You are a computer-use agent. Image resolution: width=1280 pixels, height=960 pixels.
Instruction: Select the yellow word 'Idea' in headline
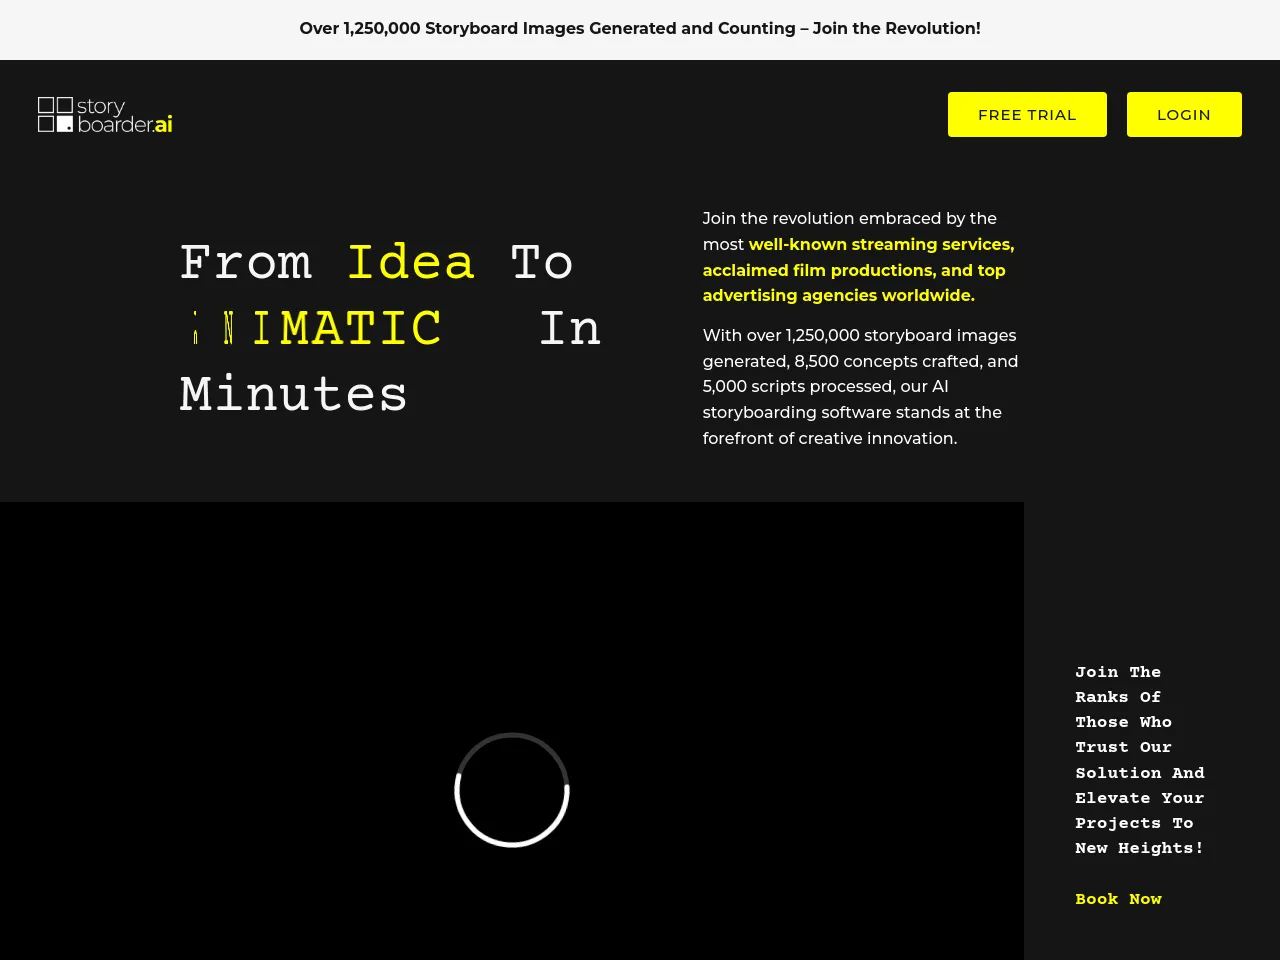(411, 262)
